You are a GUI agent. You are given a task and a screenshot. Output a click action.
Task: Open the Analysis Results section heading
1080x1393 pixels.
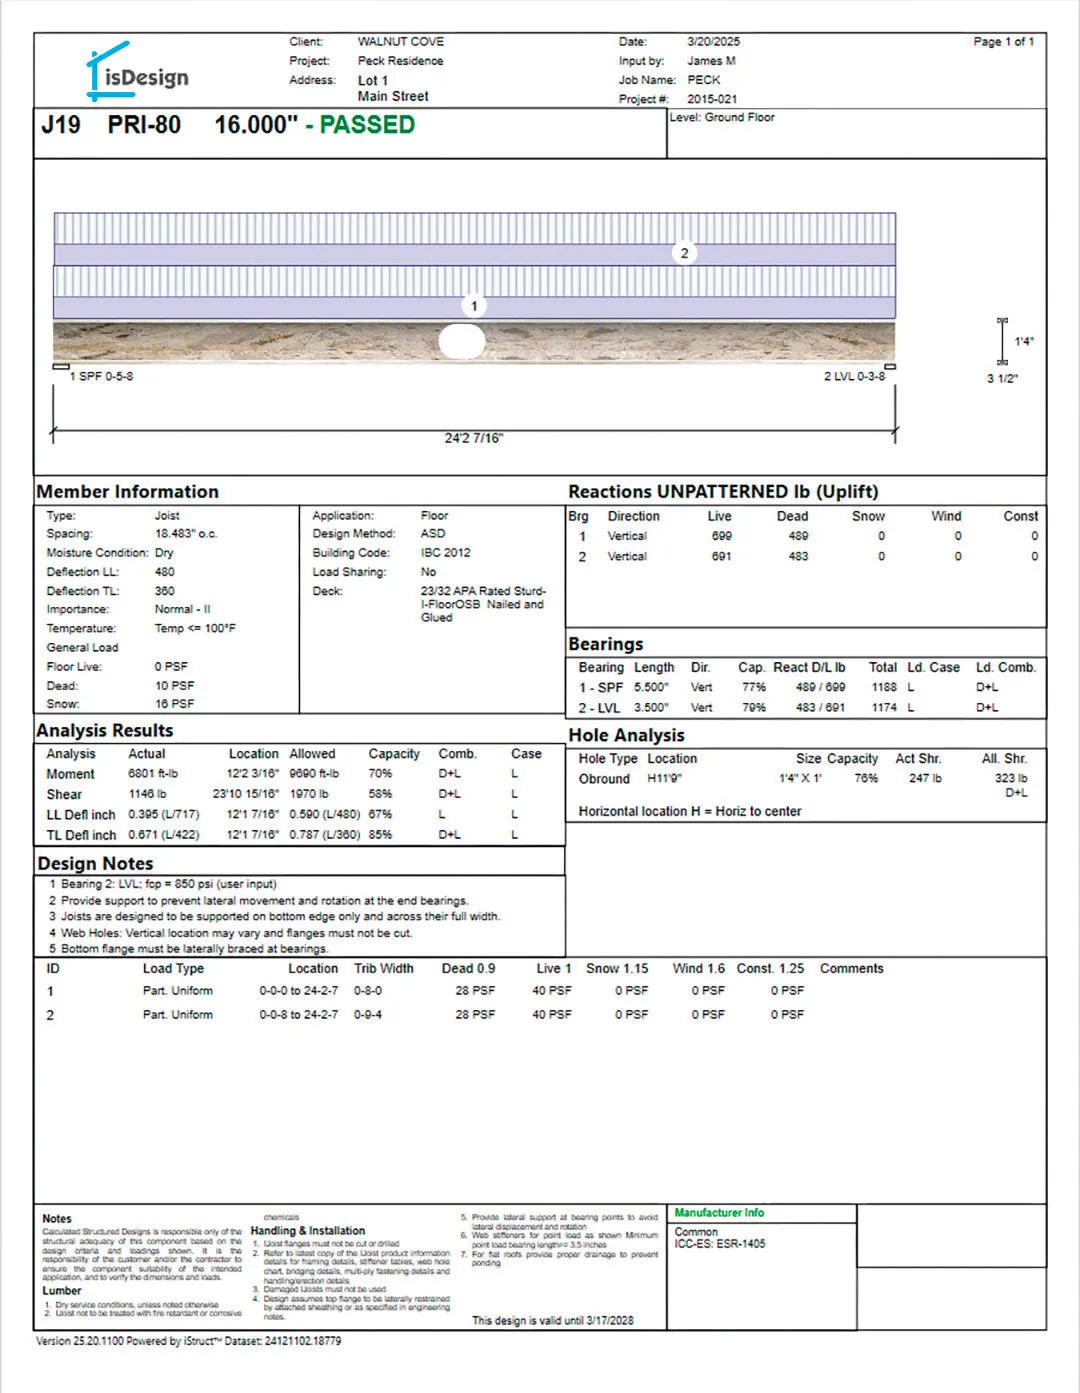tap(105, 731)
